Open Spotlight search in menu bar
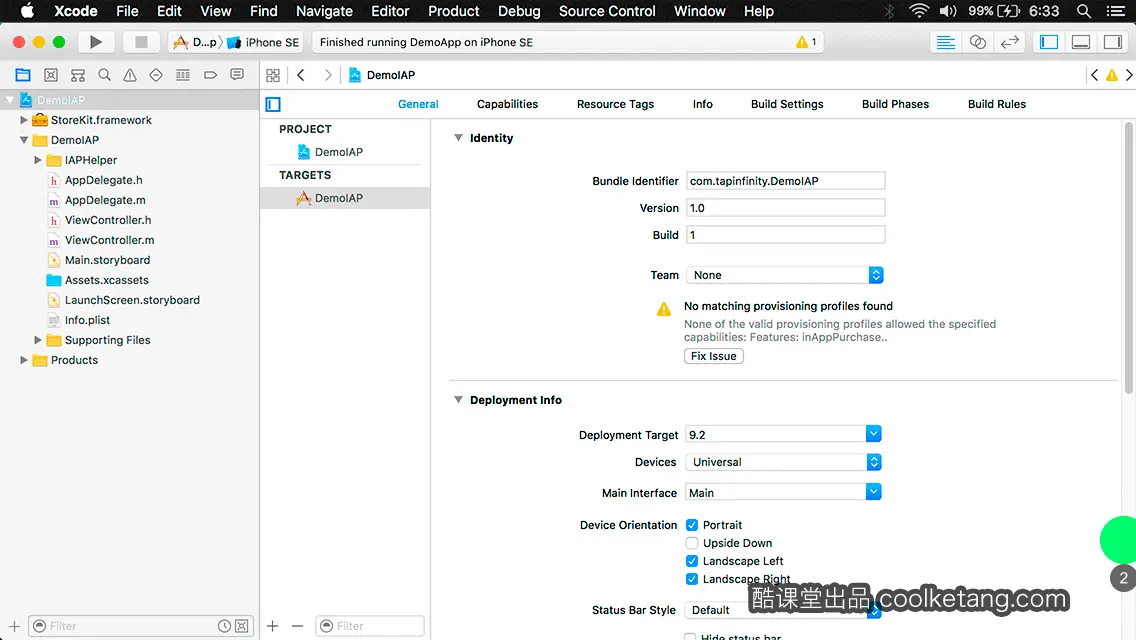Screen dimensions: 1136x640 click(x=1084, y=11)
